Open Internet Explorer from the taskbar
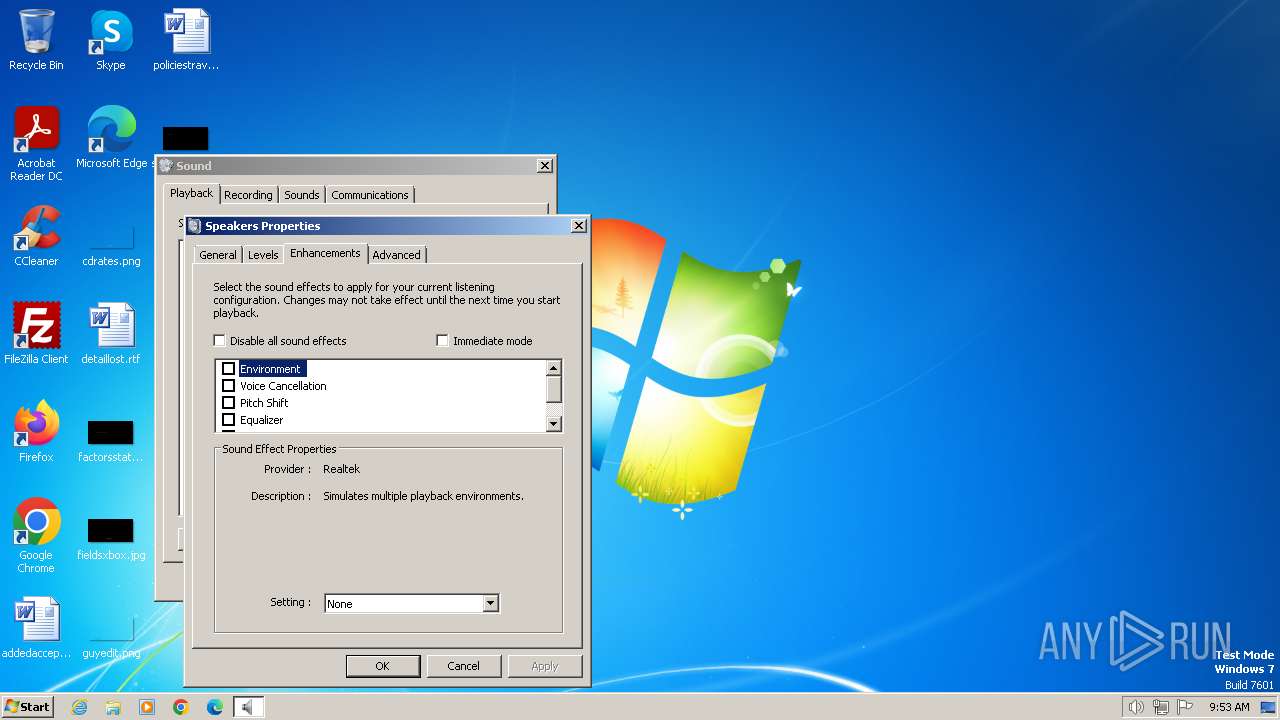Viewport: 1280px width, 720px height. (79, 707)
